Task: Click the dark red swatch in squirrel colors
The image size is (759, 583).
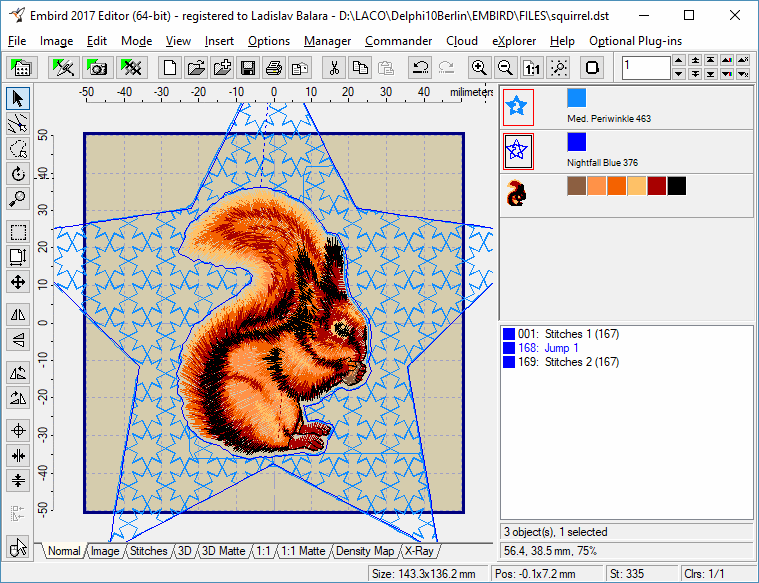Action: 657,186
